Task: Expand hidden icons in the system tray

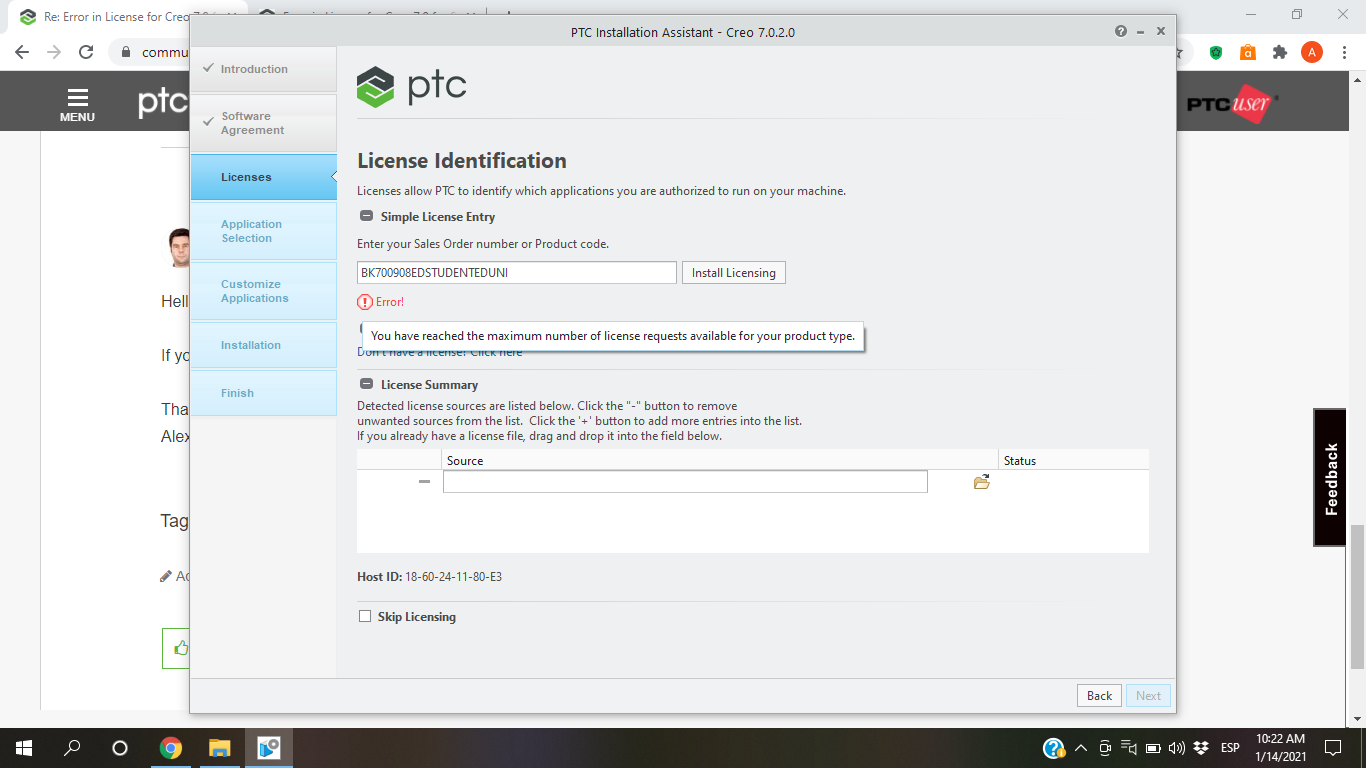Action: (1080, 747)
